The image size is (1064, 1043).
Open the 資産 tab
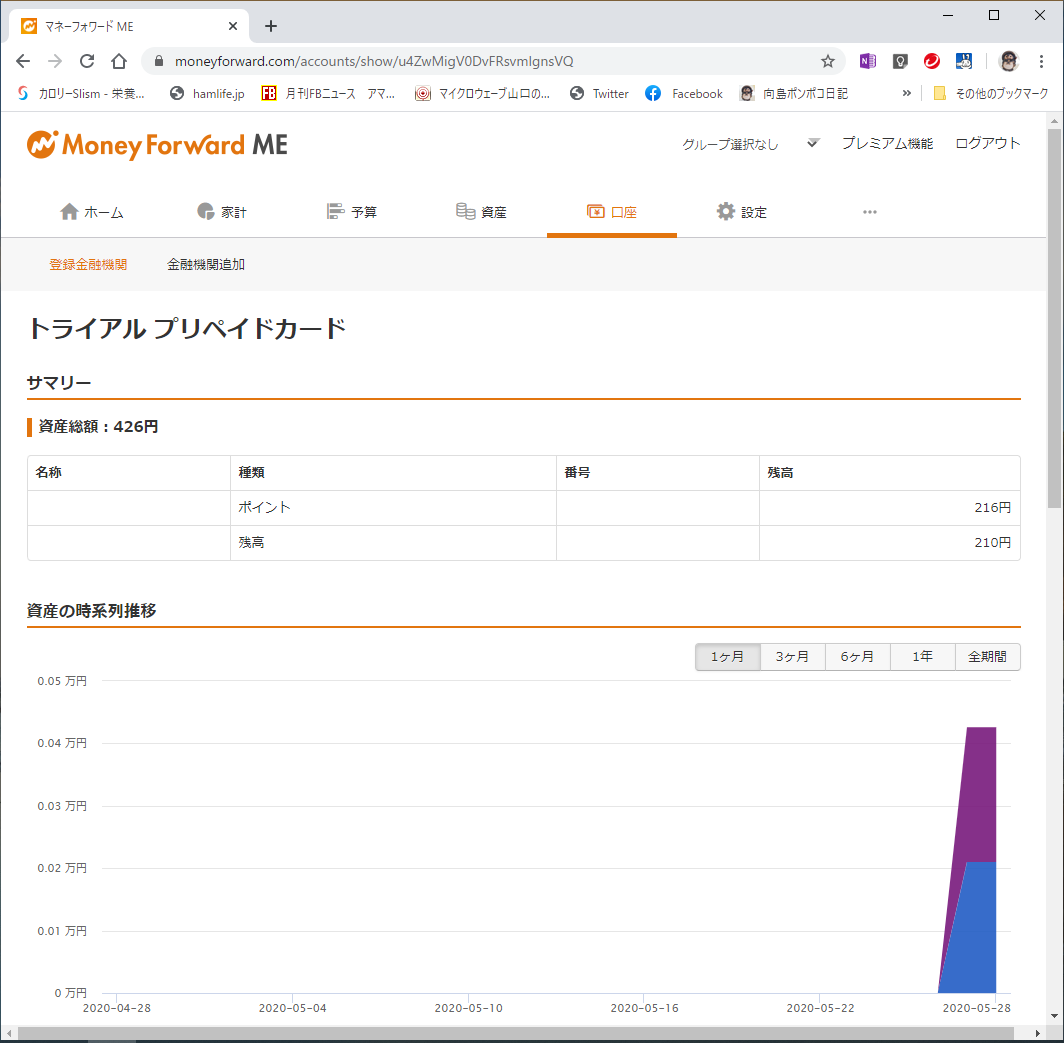point(481,212)
